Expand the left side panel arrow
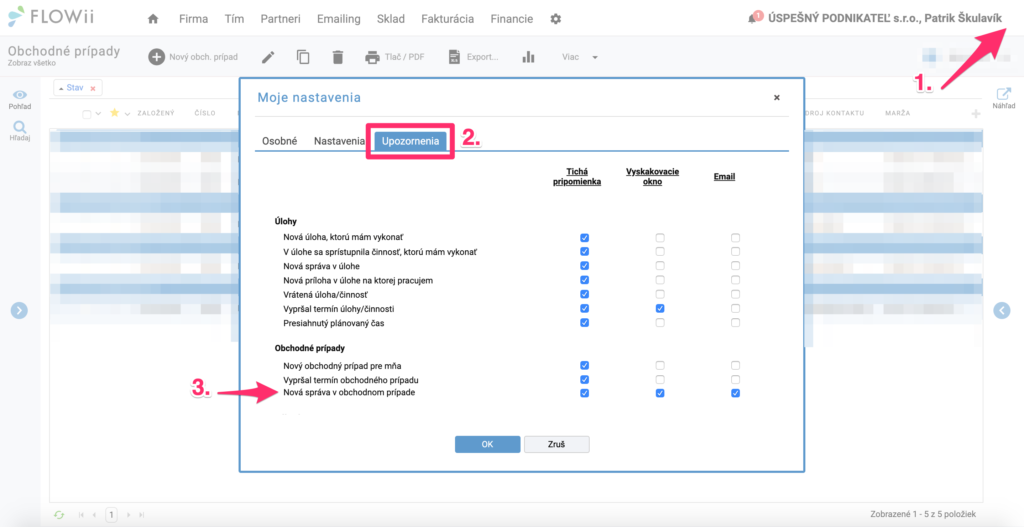The image size is (1024, 527). tap(19, 311)
